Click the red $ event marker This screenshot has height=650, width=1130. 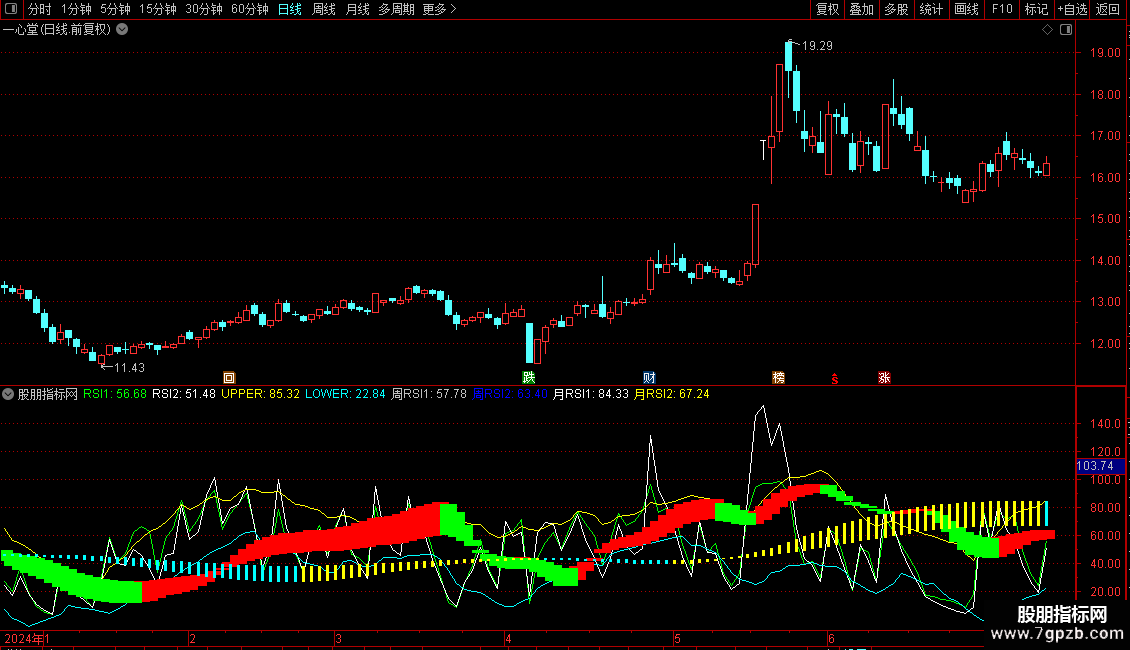tap(835, 378)
